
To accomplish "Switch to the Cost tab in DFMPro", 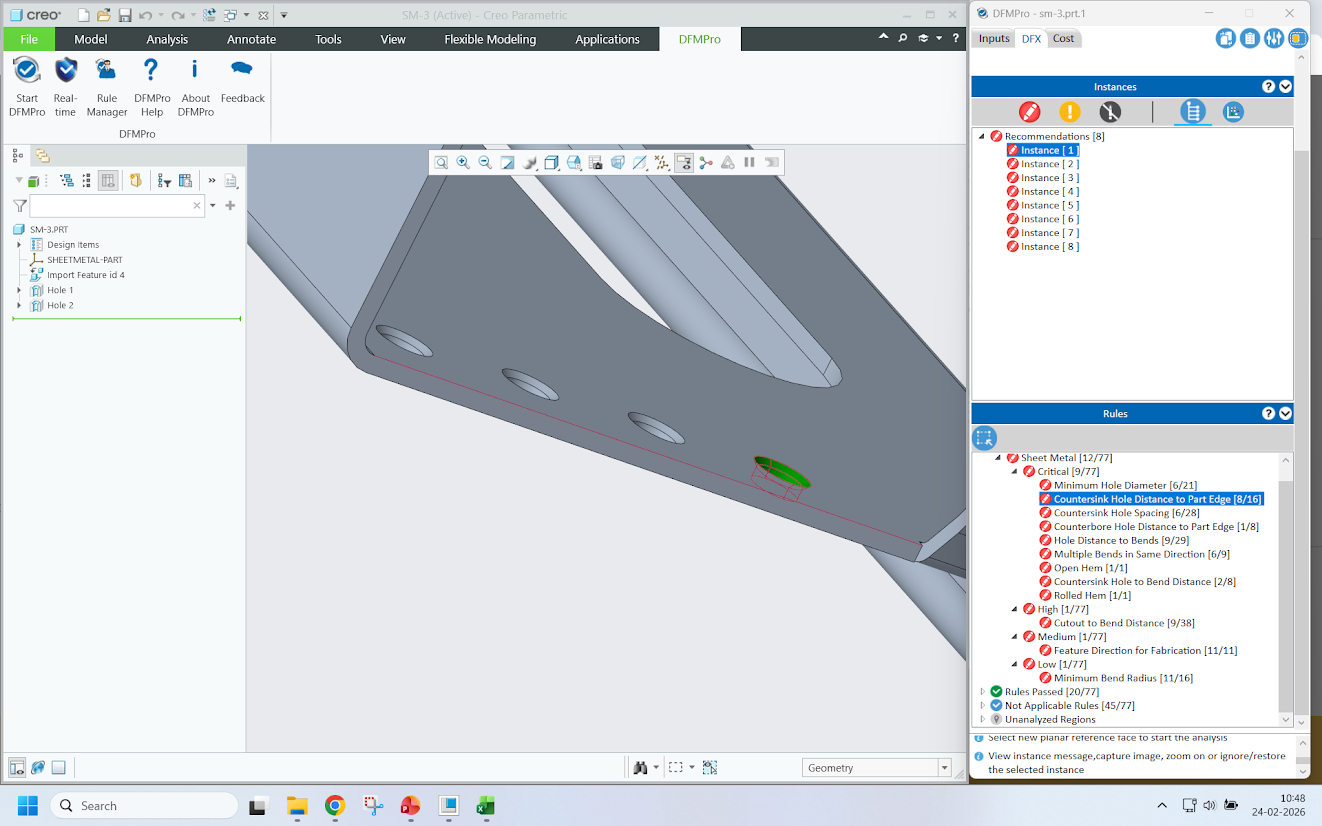I will pyautogui.click(x=1063, y=39).
